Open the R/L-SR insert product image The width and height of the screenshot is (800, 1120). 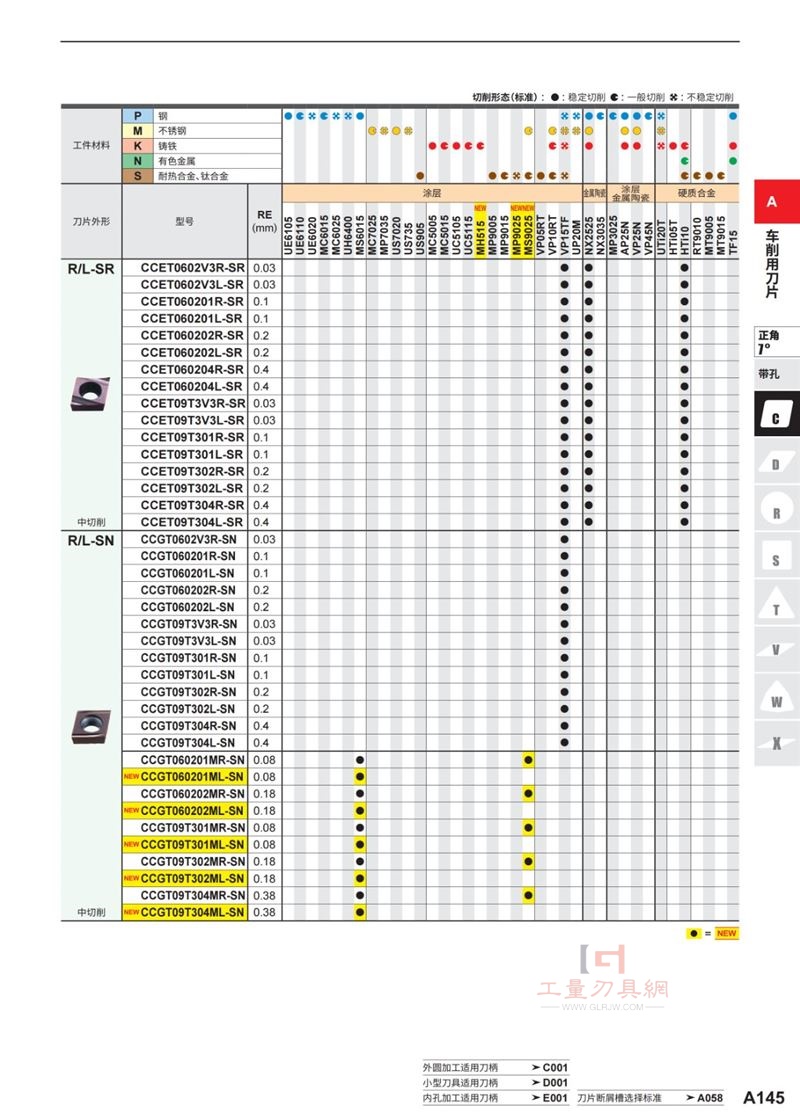tap(91, 394)
